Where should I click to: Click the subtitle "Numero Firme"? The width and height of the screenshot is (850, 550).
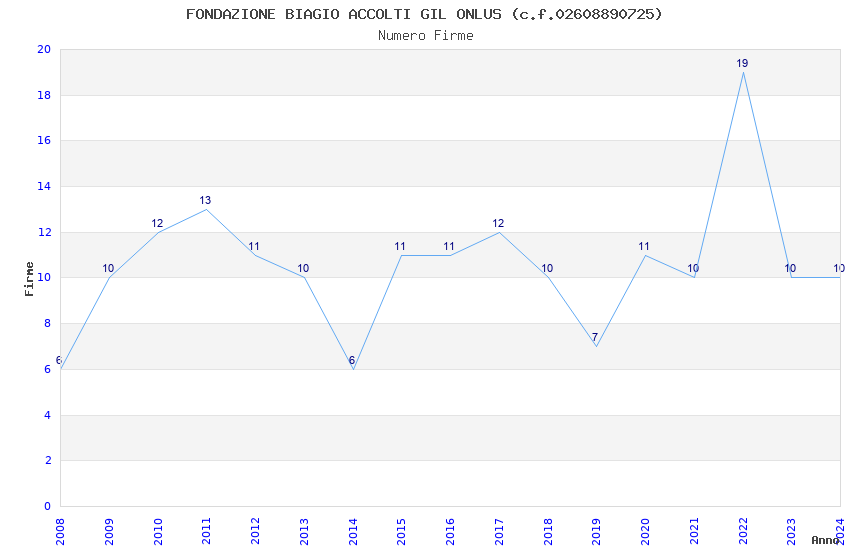point(426,36)
